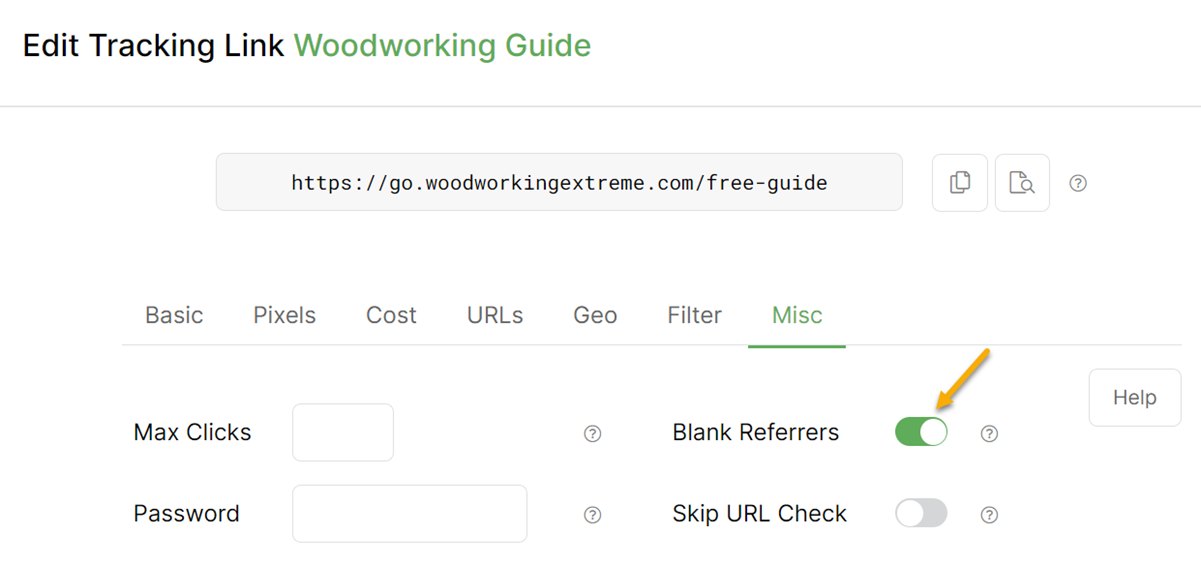Click the tracking link URL field

[x=559, y=182]
